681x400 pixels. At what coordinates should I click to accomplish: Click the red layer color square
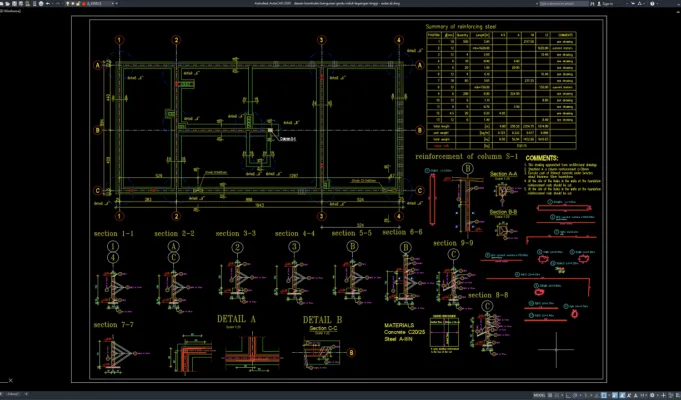(x=84, y=3)
